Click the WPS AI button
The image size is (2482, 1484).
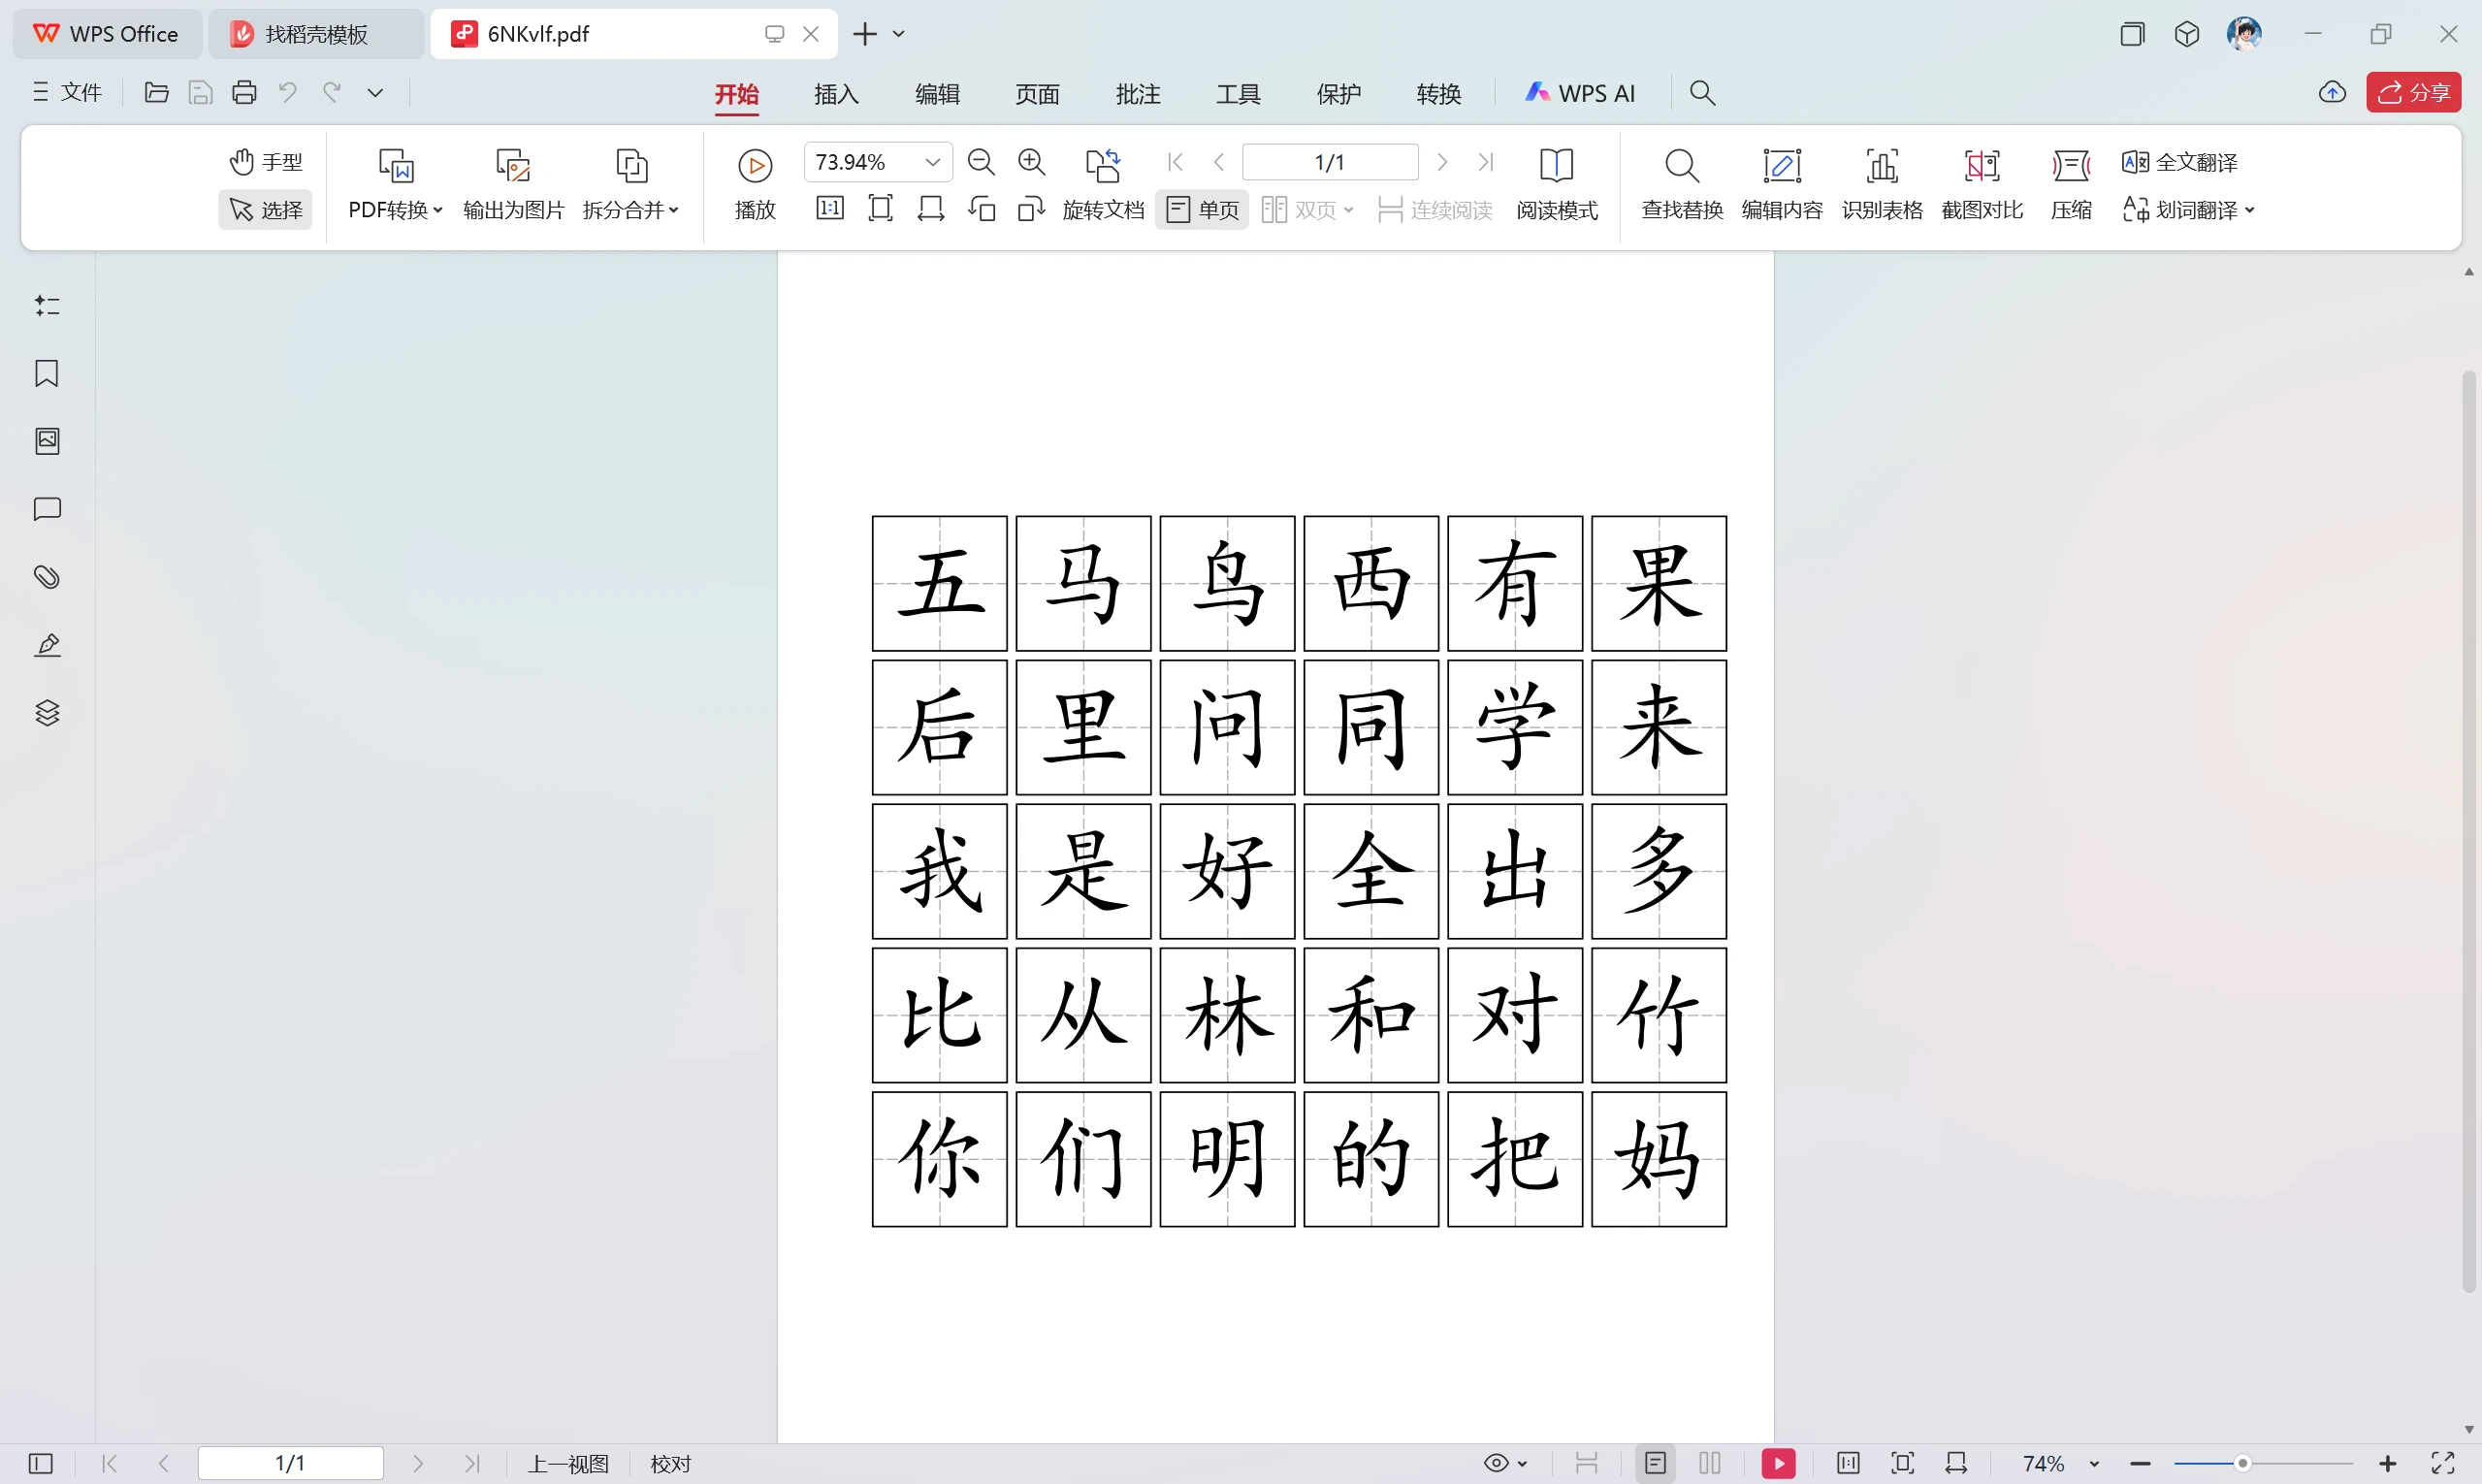coord(1580,93)
